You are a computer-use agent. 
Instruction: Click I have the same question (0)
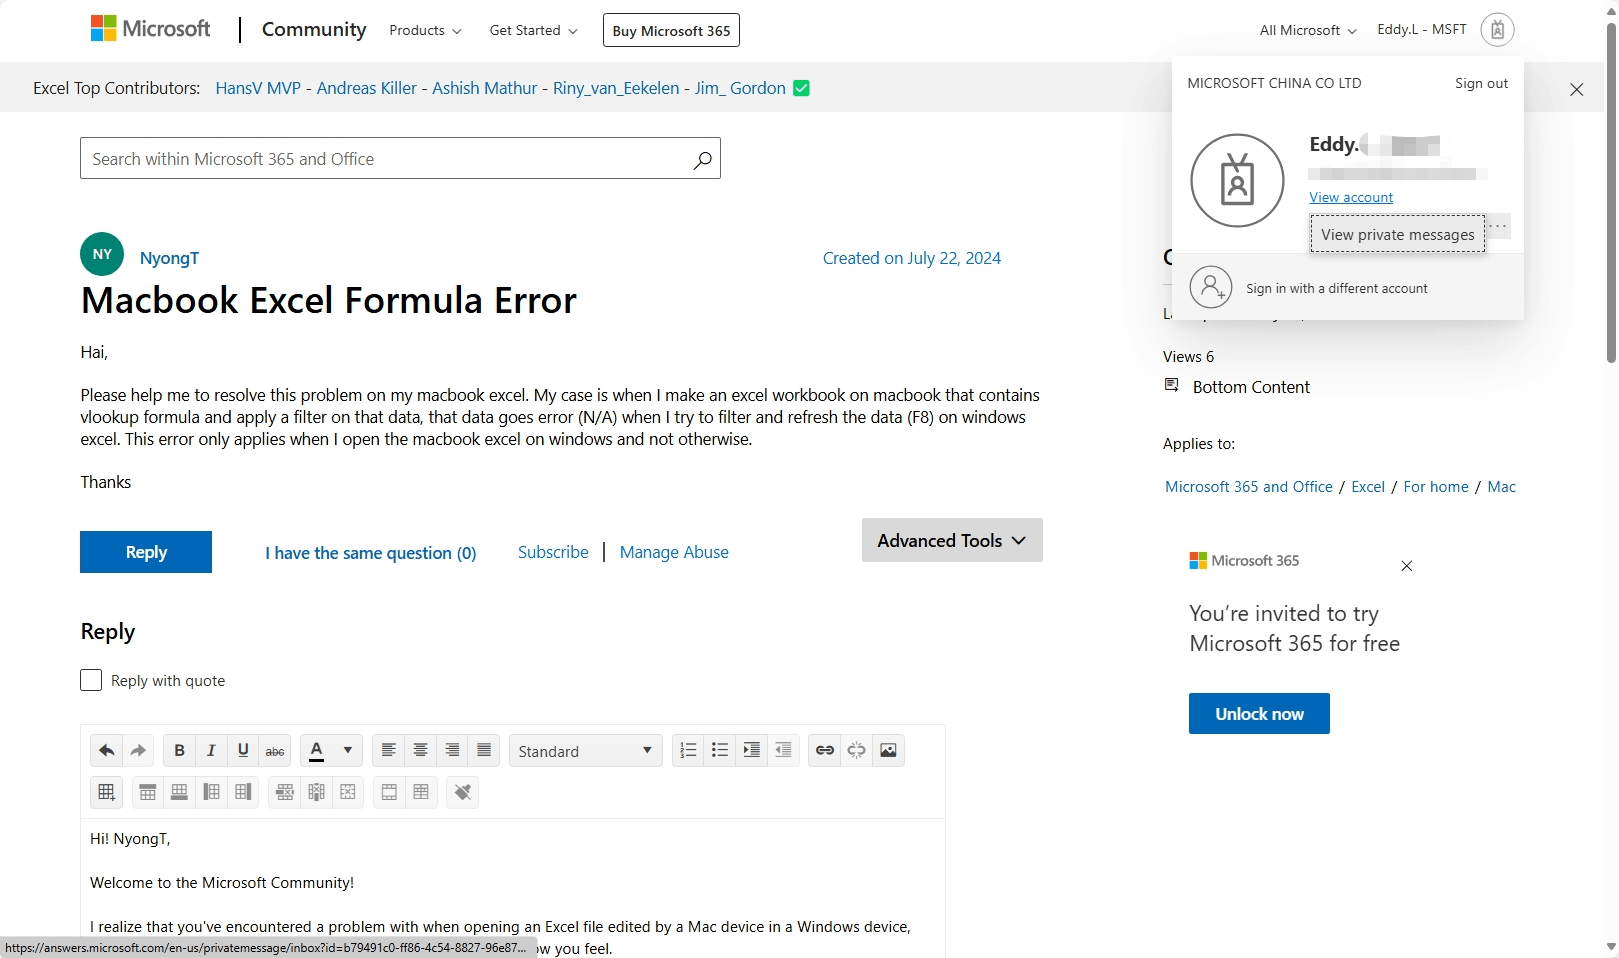pos(371,553)
